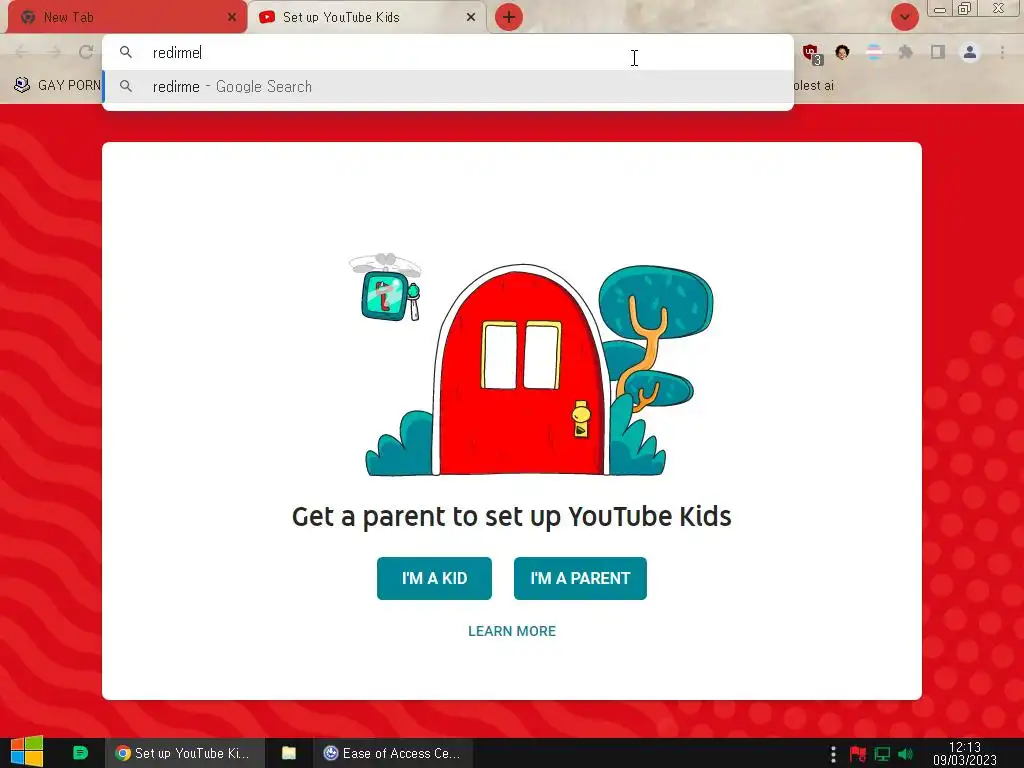Viewport: 1024px width, 768px height.
Task: Minimize the Chrome window
Action: (x=940, y=9)
